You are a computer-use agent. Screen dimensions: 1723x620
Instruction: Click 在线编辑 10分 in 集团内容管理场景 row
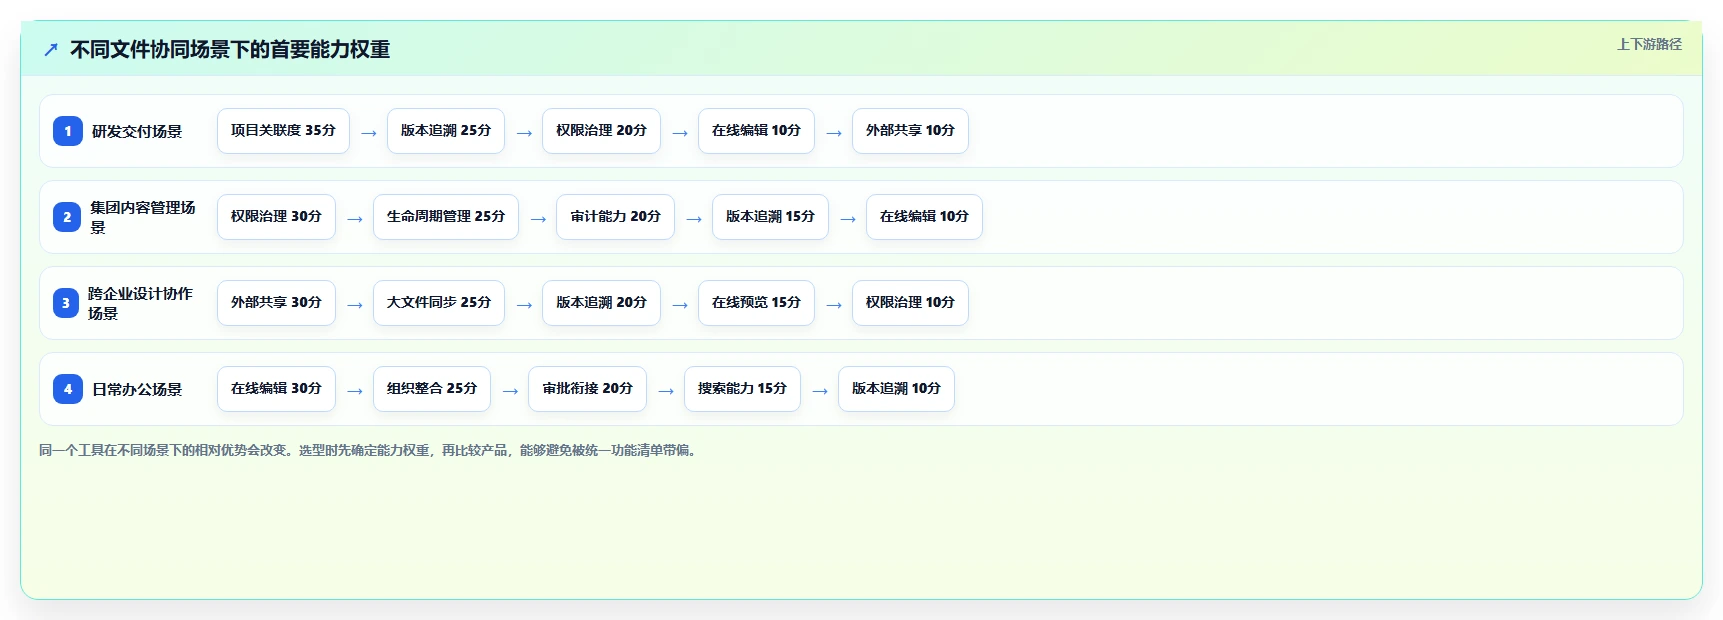924,217
